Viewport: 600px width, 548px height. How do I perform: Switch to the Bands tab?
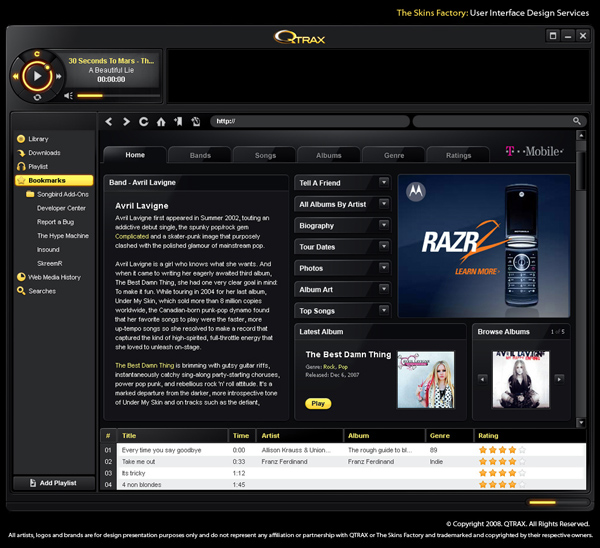click(x=200, y=155)
